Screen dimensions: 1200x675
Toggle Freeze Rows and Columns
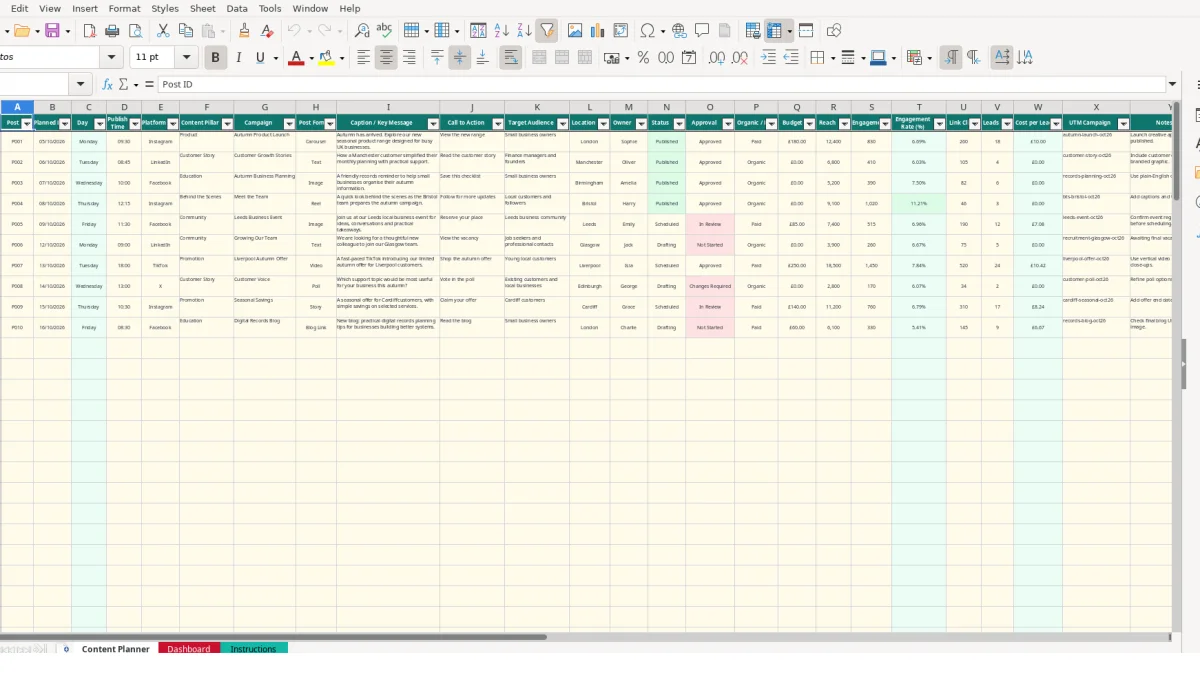[x=774, y=31]
